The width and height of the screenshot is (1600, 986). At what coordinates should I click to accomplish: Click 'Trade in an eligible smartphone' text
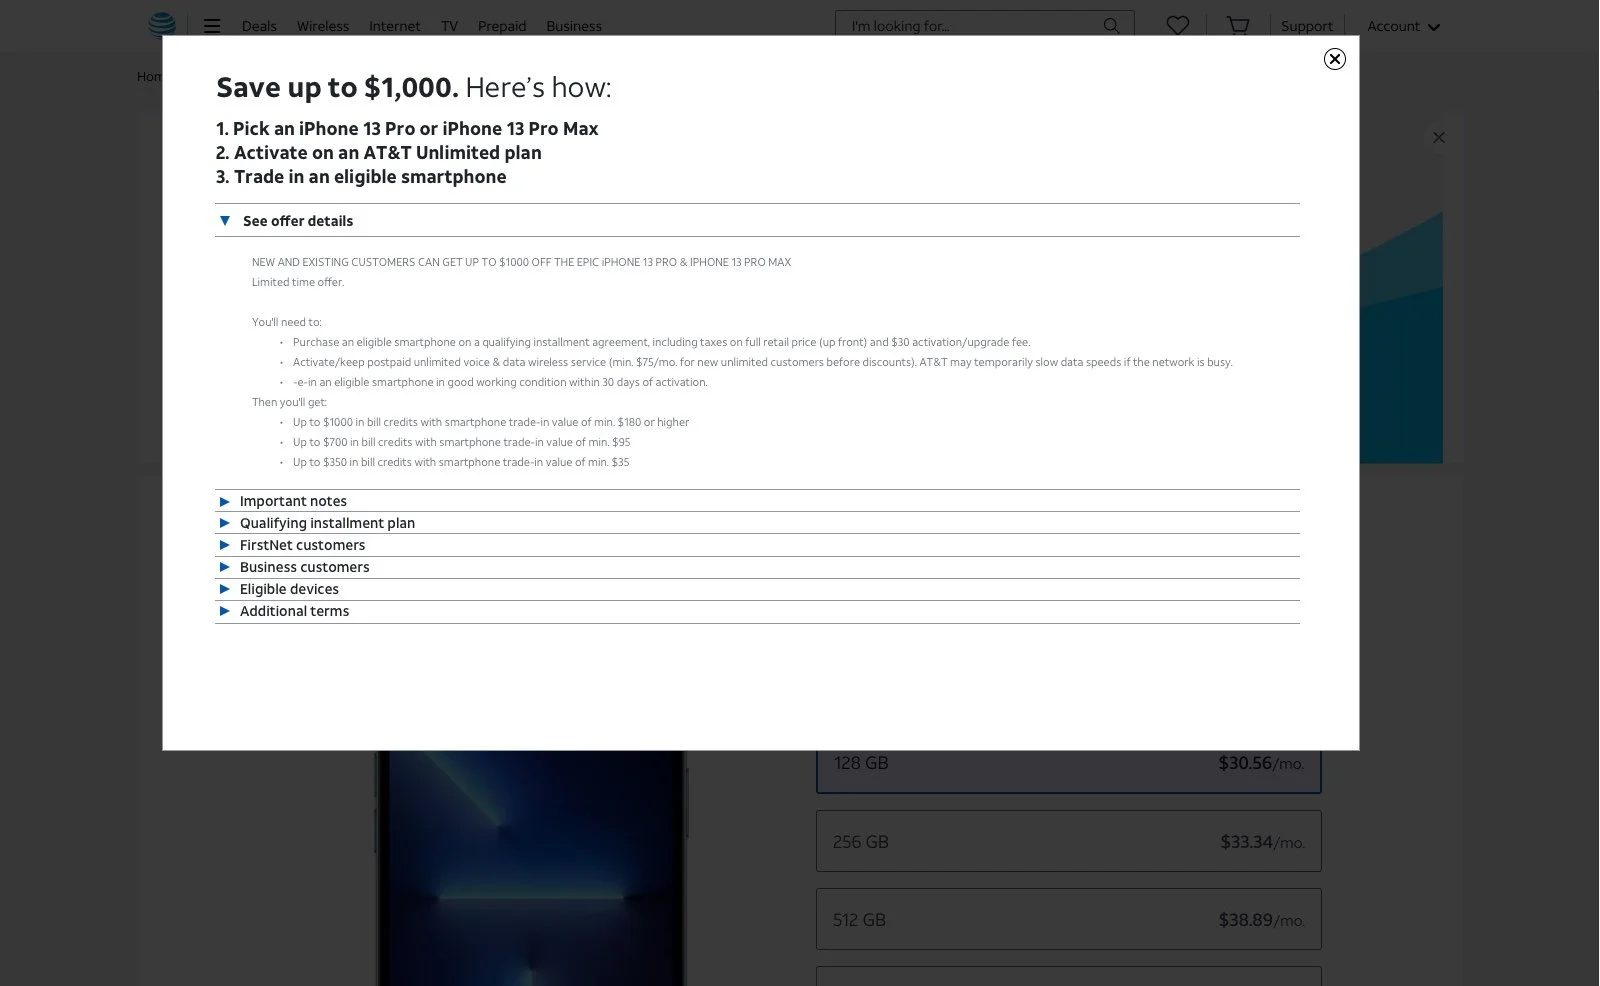click(370, 176)
